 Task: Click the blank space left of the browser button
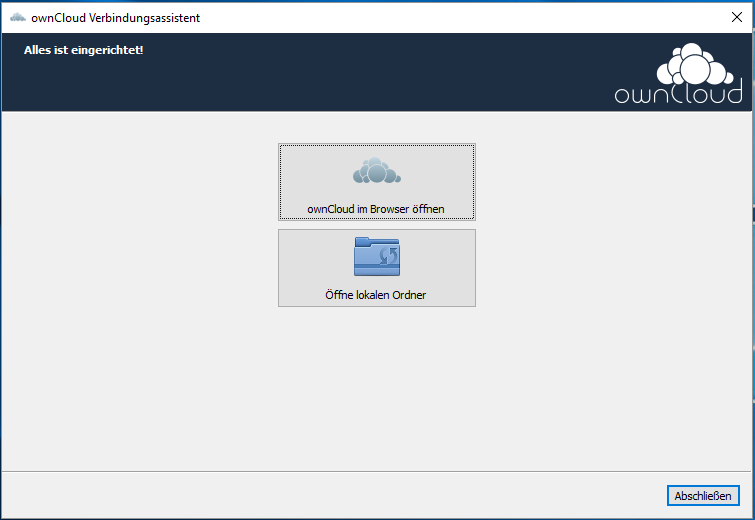coord(140,182)
